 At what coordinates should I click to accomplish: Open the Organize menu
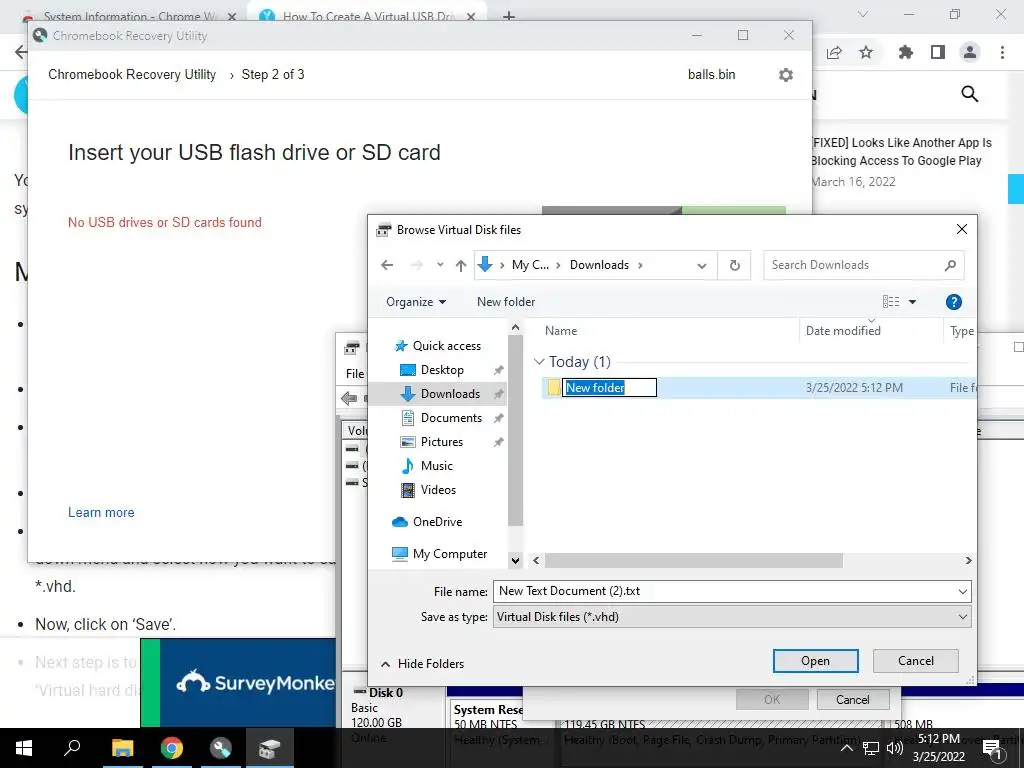point(416,302)
